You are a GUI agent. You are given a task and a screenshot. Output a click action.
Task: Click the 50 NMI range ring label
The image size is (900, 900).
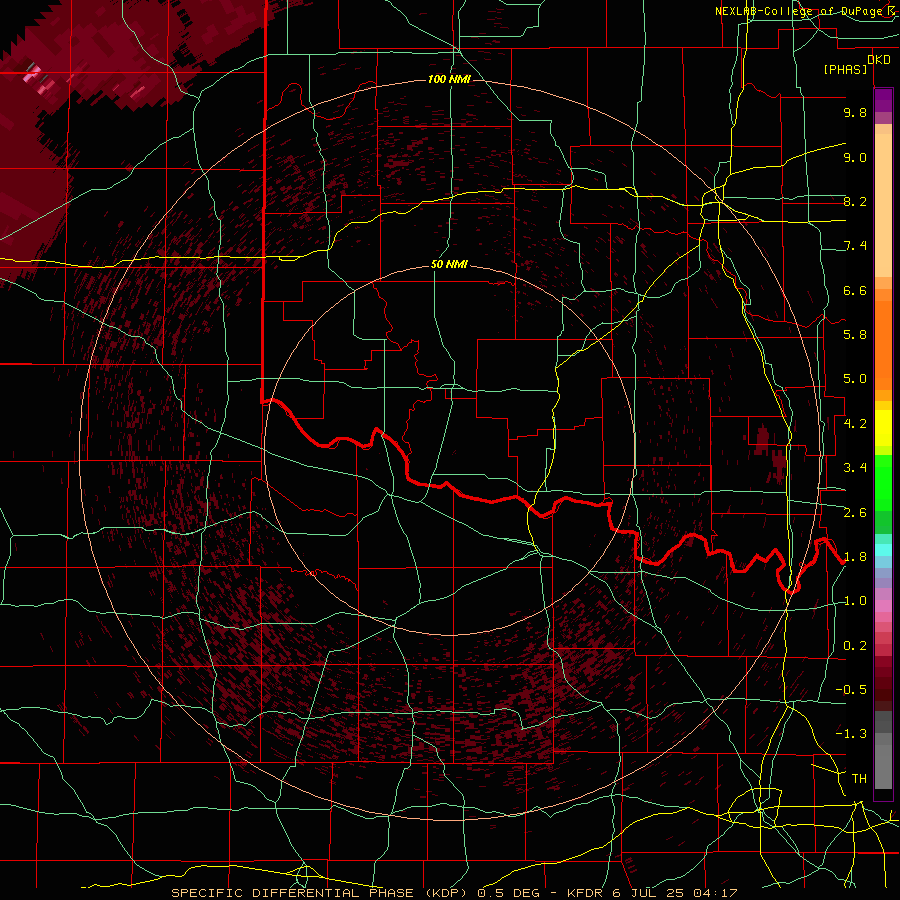point(449,265)
